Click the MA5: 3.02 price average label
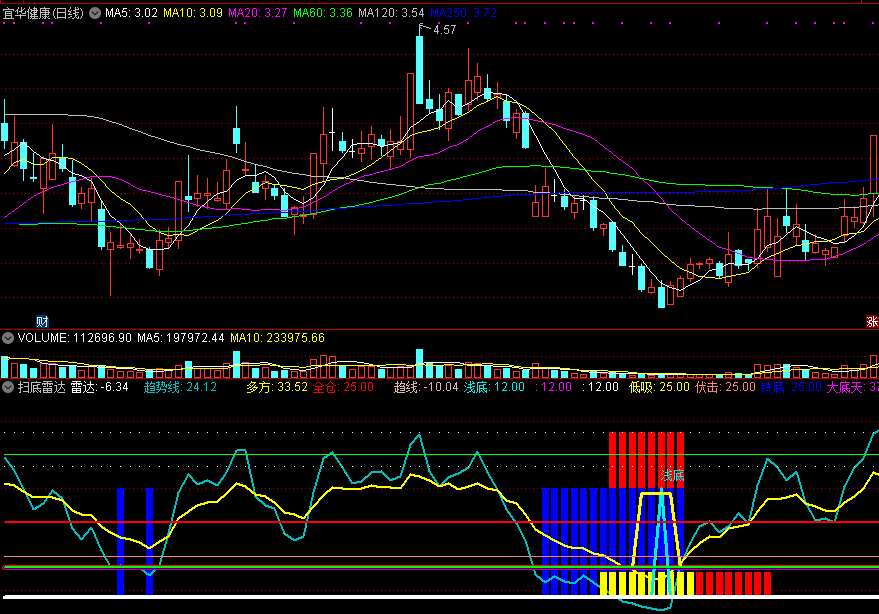 tap(131, 13)
